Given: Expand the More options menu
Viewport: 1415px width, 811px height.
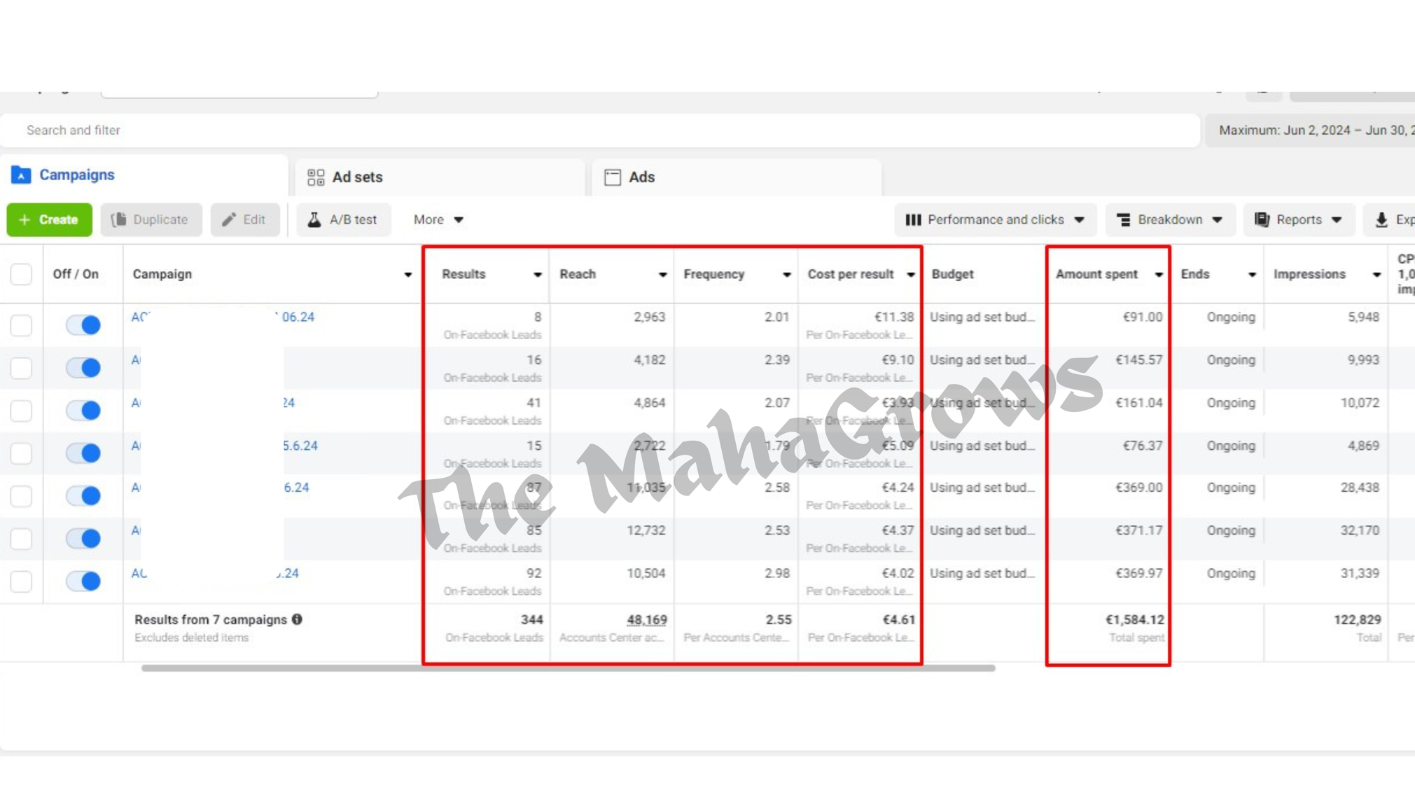Looking at the screenshot, I should [x=438, y=220].
